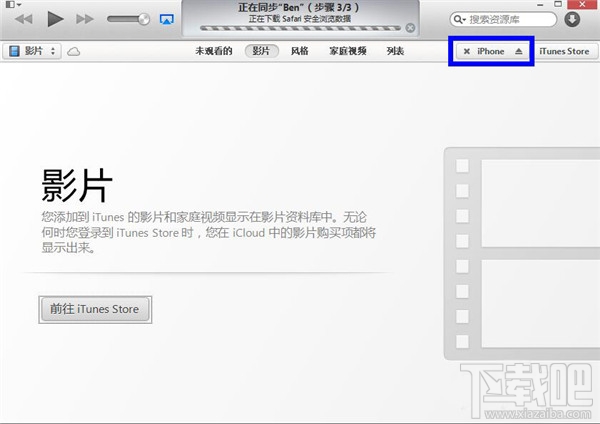Maximize the iTunes window

(558, 4)
